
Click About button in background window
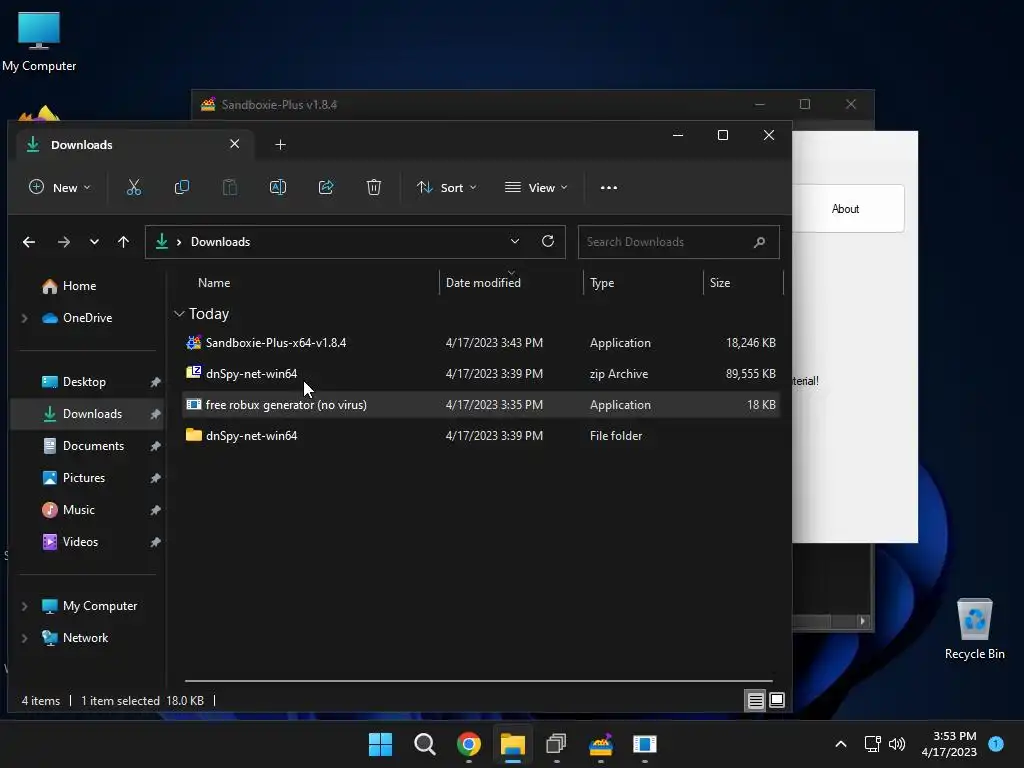pyautogui.click(x=848, y=209)
